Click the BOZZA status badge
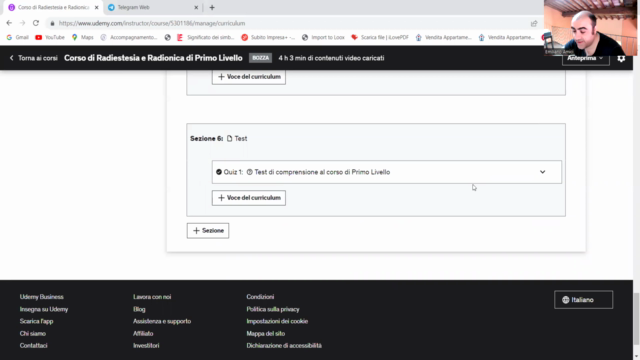This screenshot has height=360, width=640. 260,58
